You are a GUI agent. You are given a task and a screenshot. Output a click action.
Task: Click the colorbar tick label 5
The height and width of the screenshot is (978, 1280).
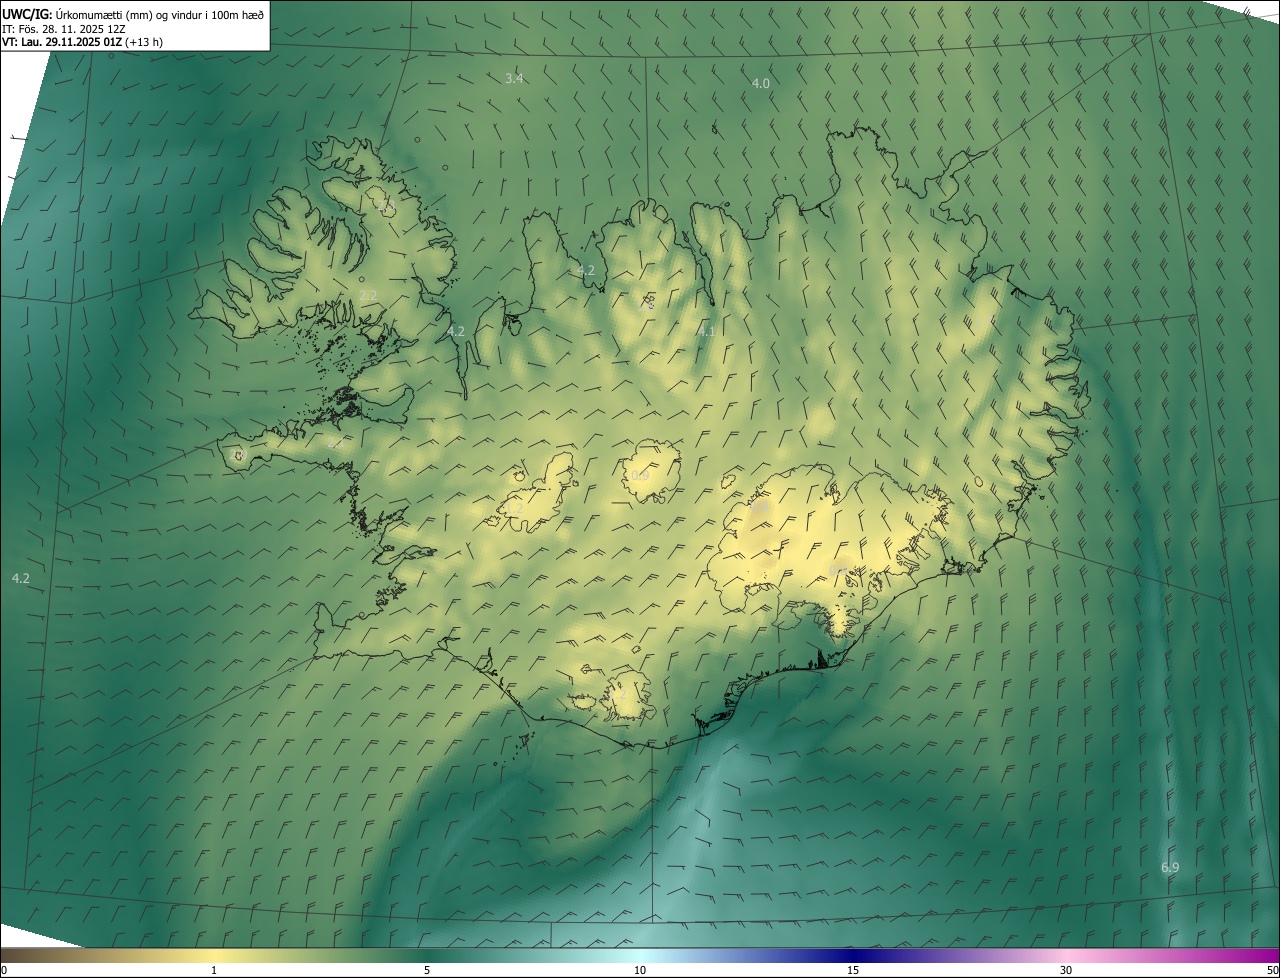(427, 970)
